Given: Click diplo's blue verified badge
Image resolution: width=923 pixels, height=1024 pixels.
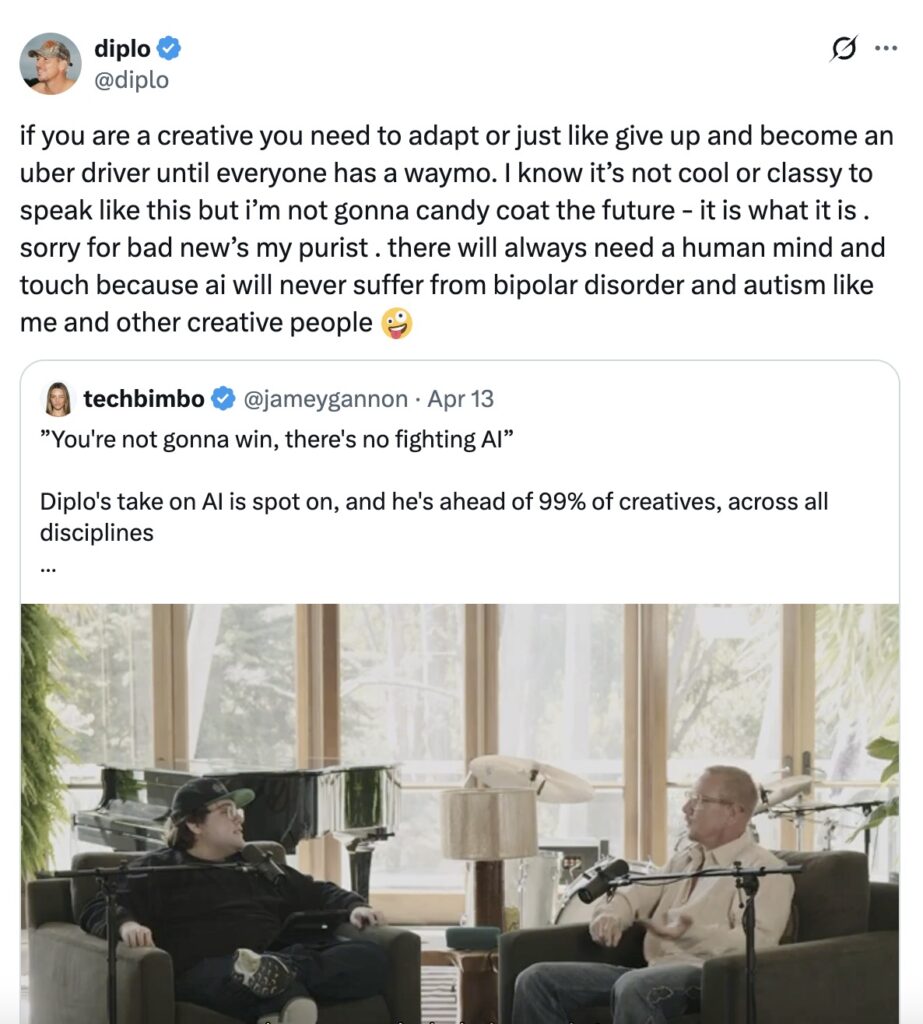Looking at the screenshot, I should coord(168,48).
